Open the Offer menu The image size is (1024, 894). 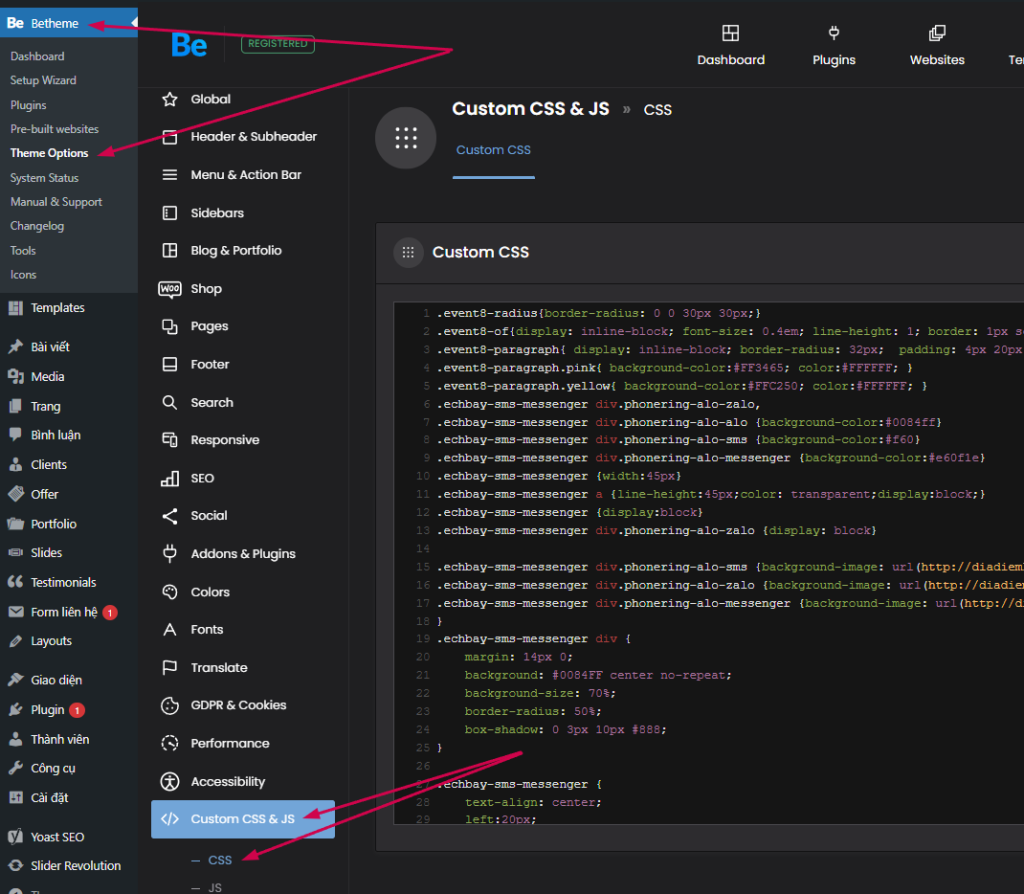click(x=44, y=494)
